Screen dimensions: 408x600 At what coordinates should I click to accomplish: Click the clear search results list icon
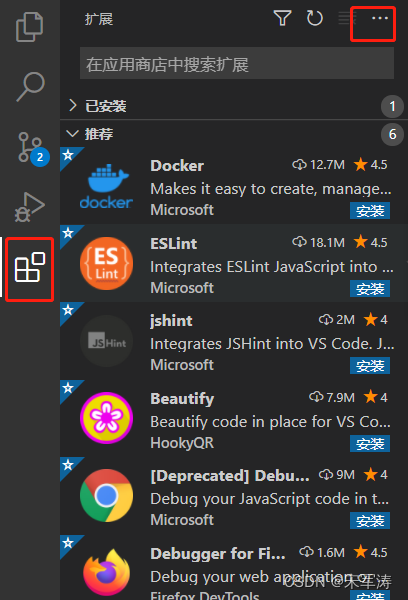click(348, 18)
